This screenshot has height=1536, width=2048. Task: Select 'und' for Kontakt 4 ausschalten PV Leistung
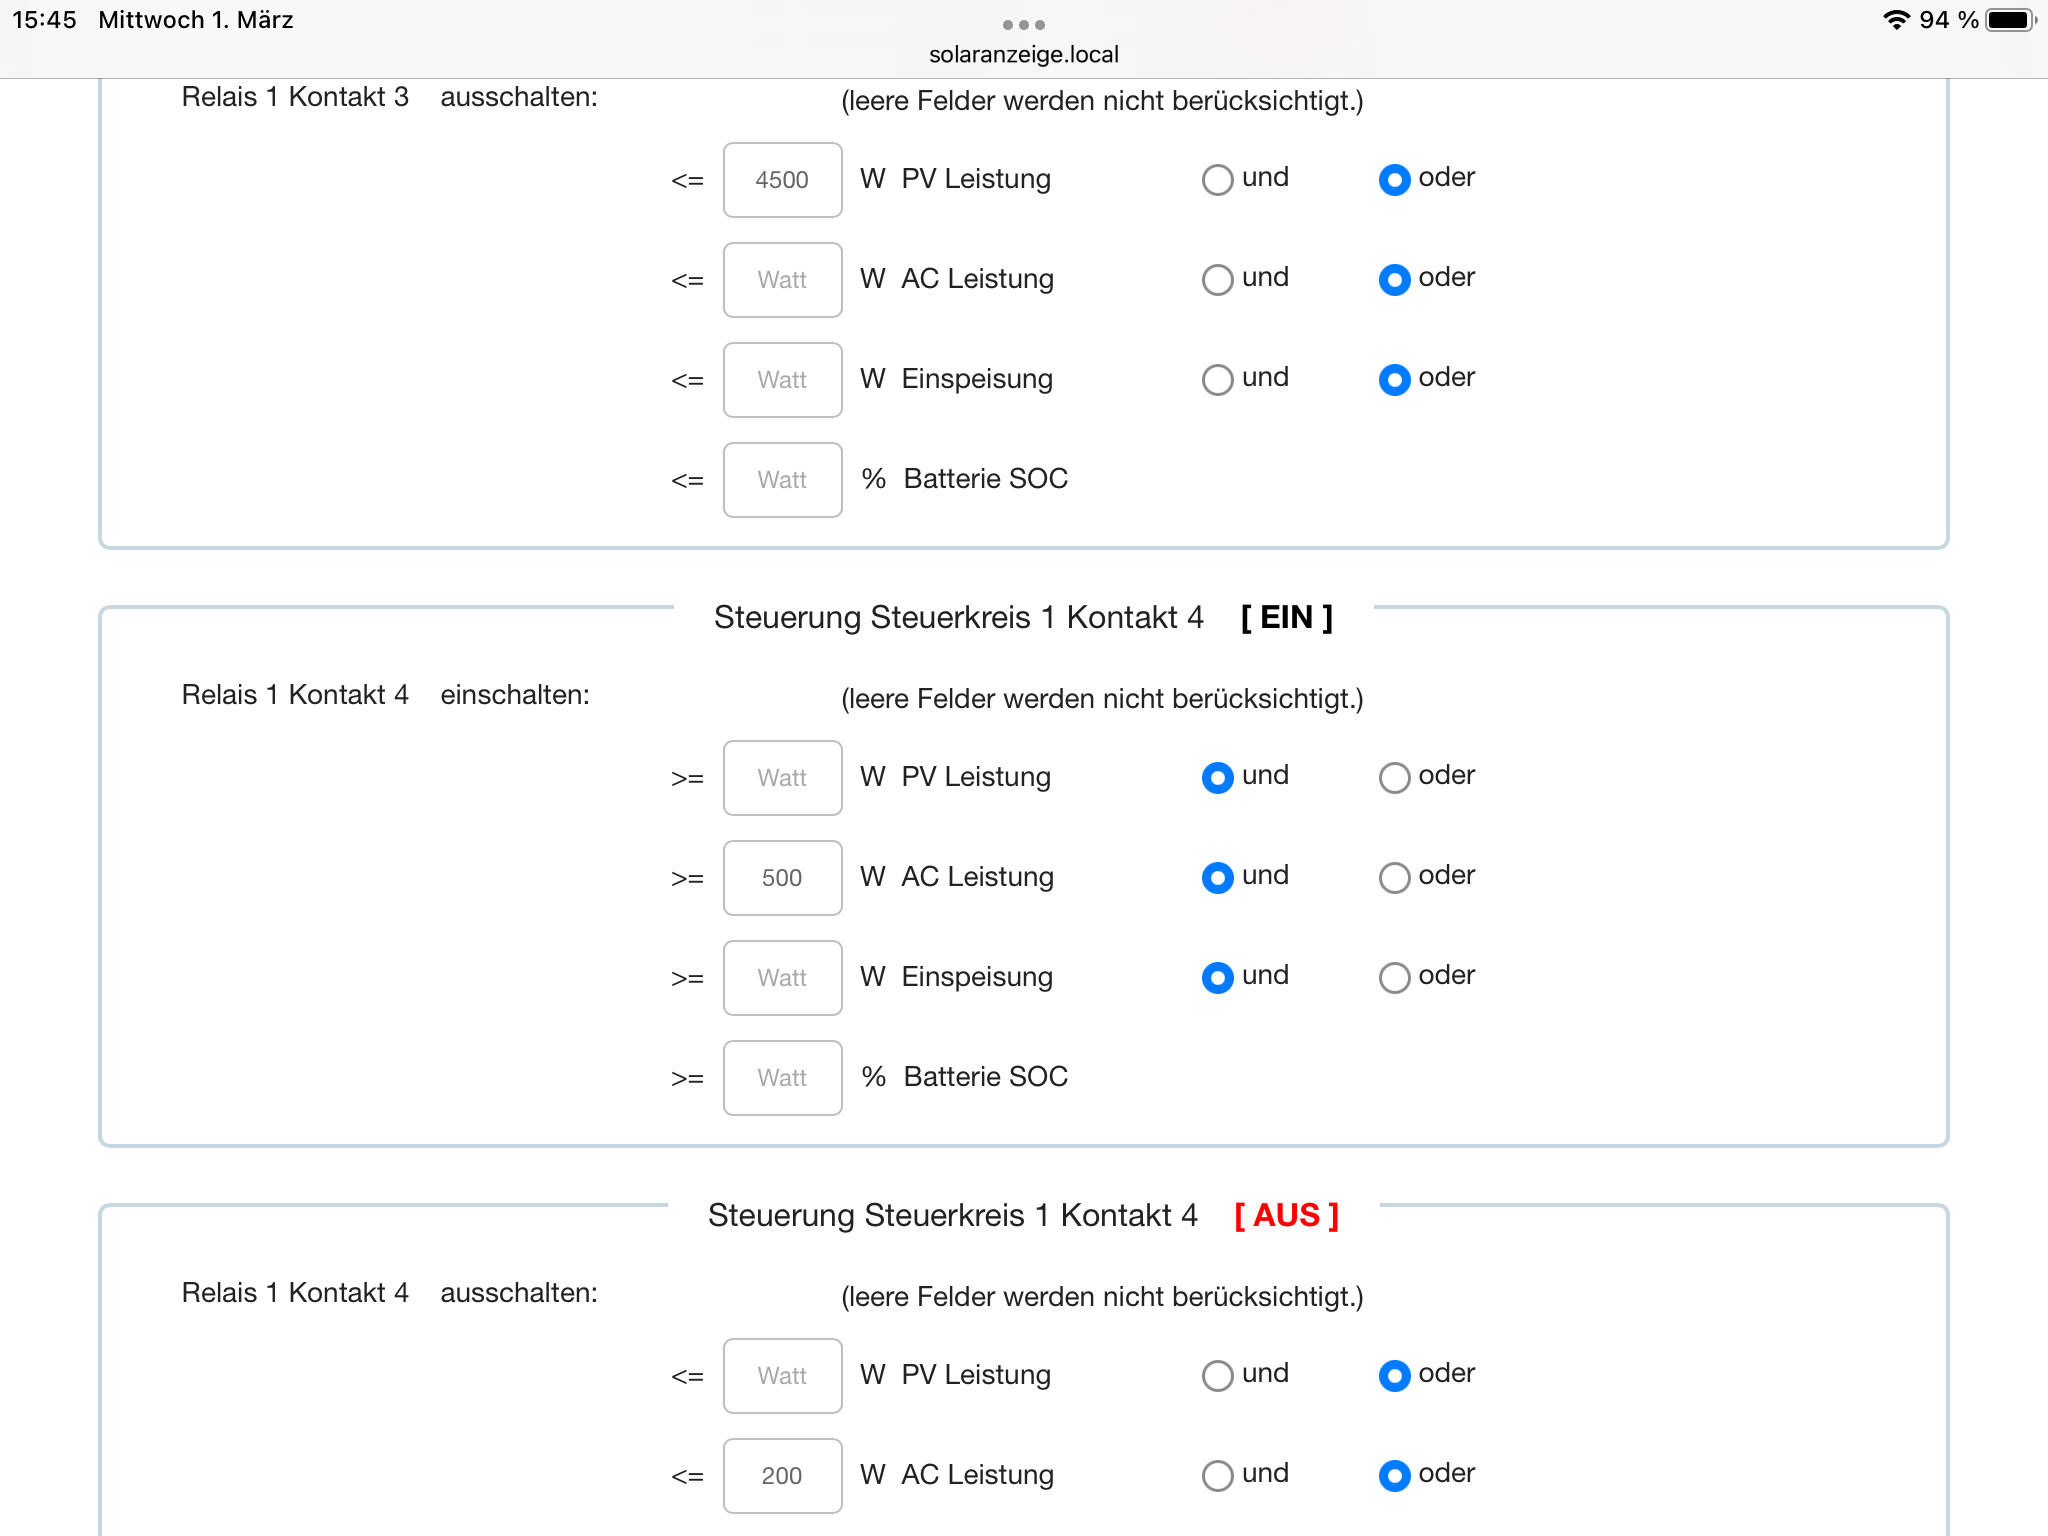(1217, 1376)
